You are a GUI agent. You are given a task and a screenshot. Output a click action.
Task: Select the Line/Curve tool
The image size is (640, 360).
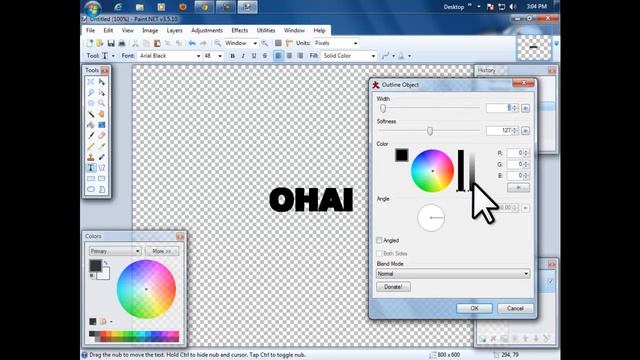[x=102, y=168]
